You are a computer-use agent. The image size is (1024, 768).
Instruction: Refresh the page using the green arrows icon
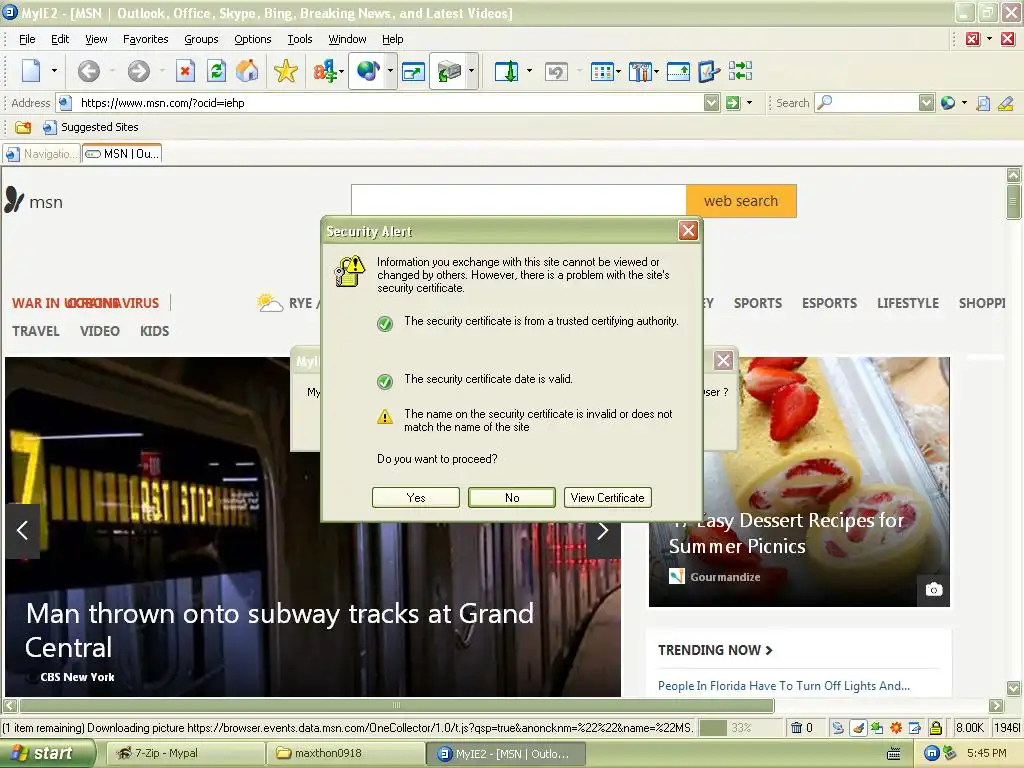(216, 71)
